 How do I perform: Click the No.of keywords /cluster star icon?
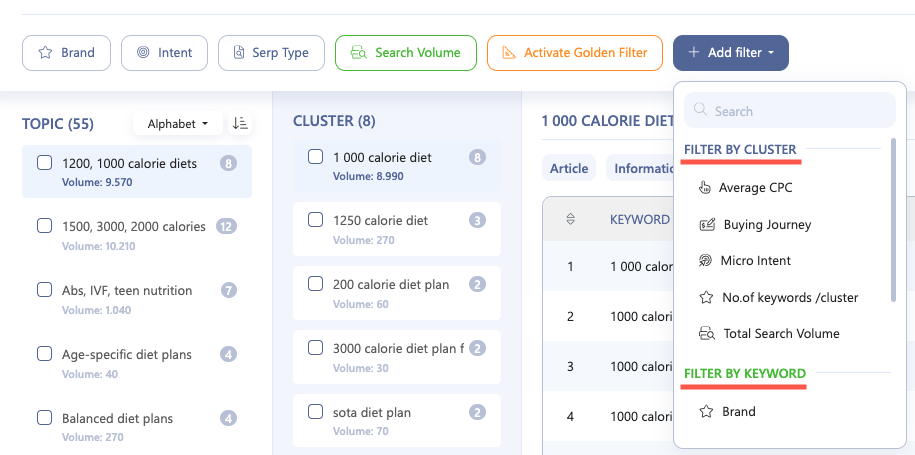pos(705,297)
